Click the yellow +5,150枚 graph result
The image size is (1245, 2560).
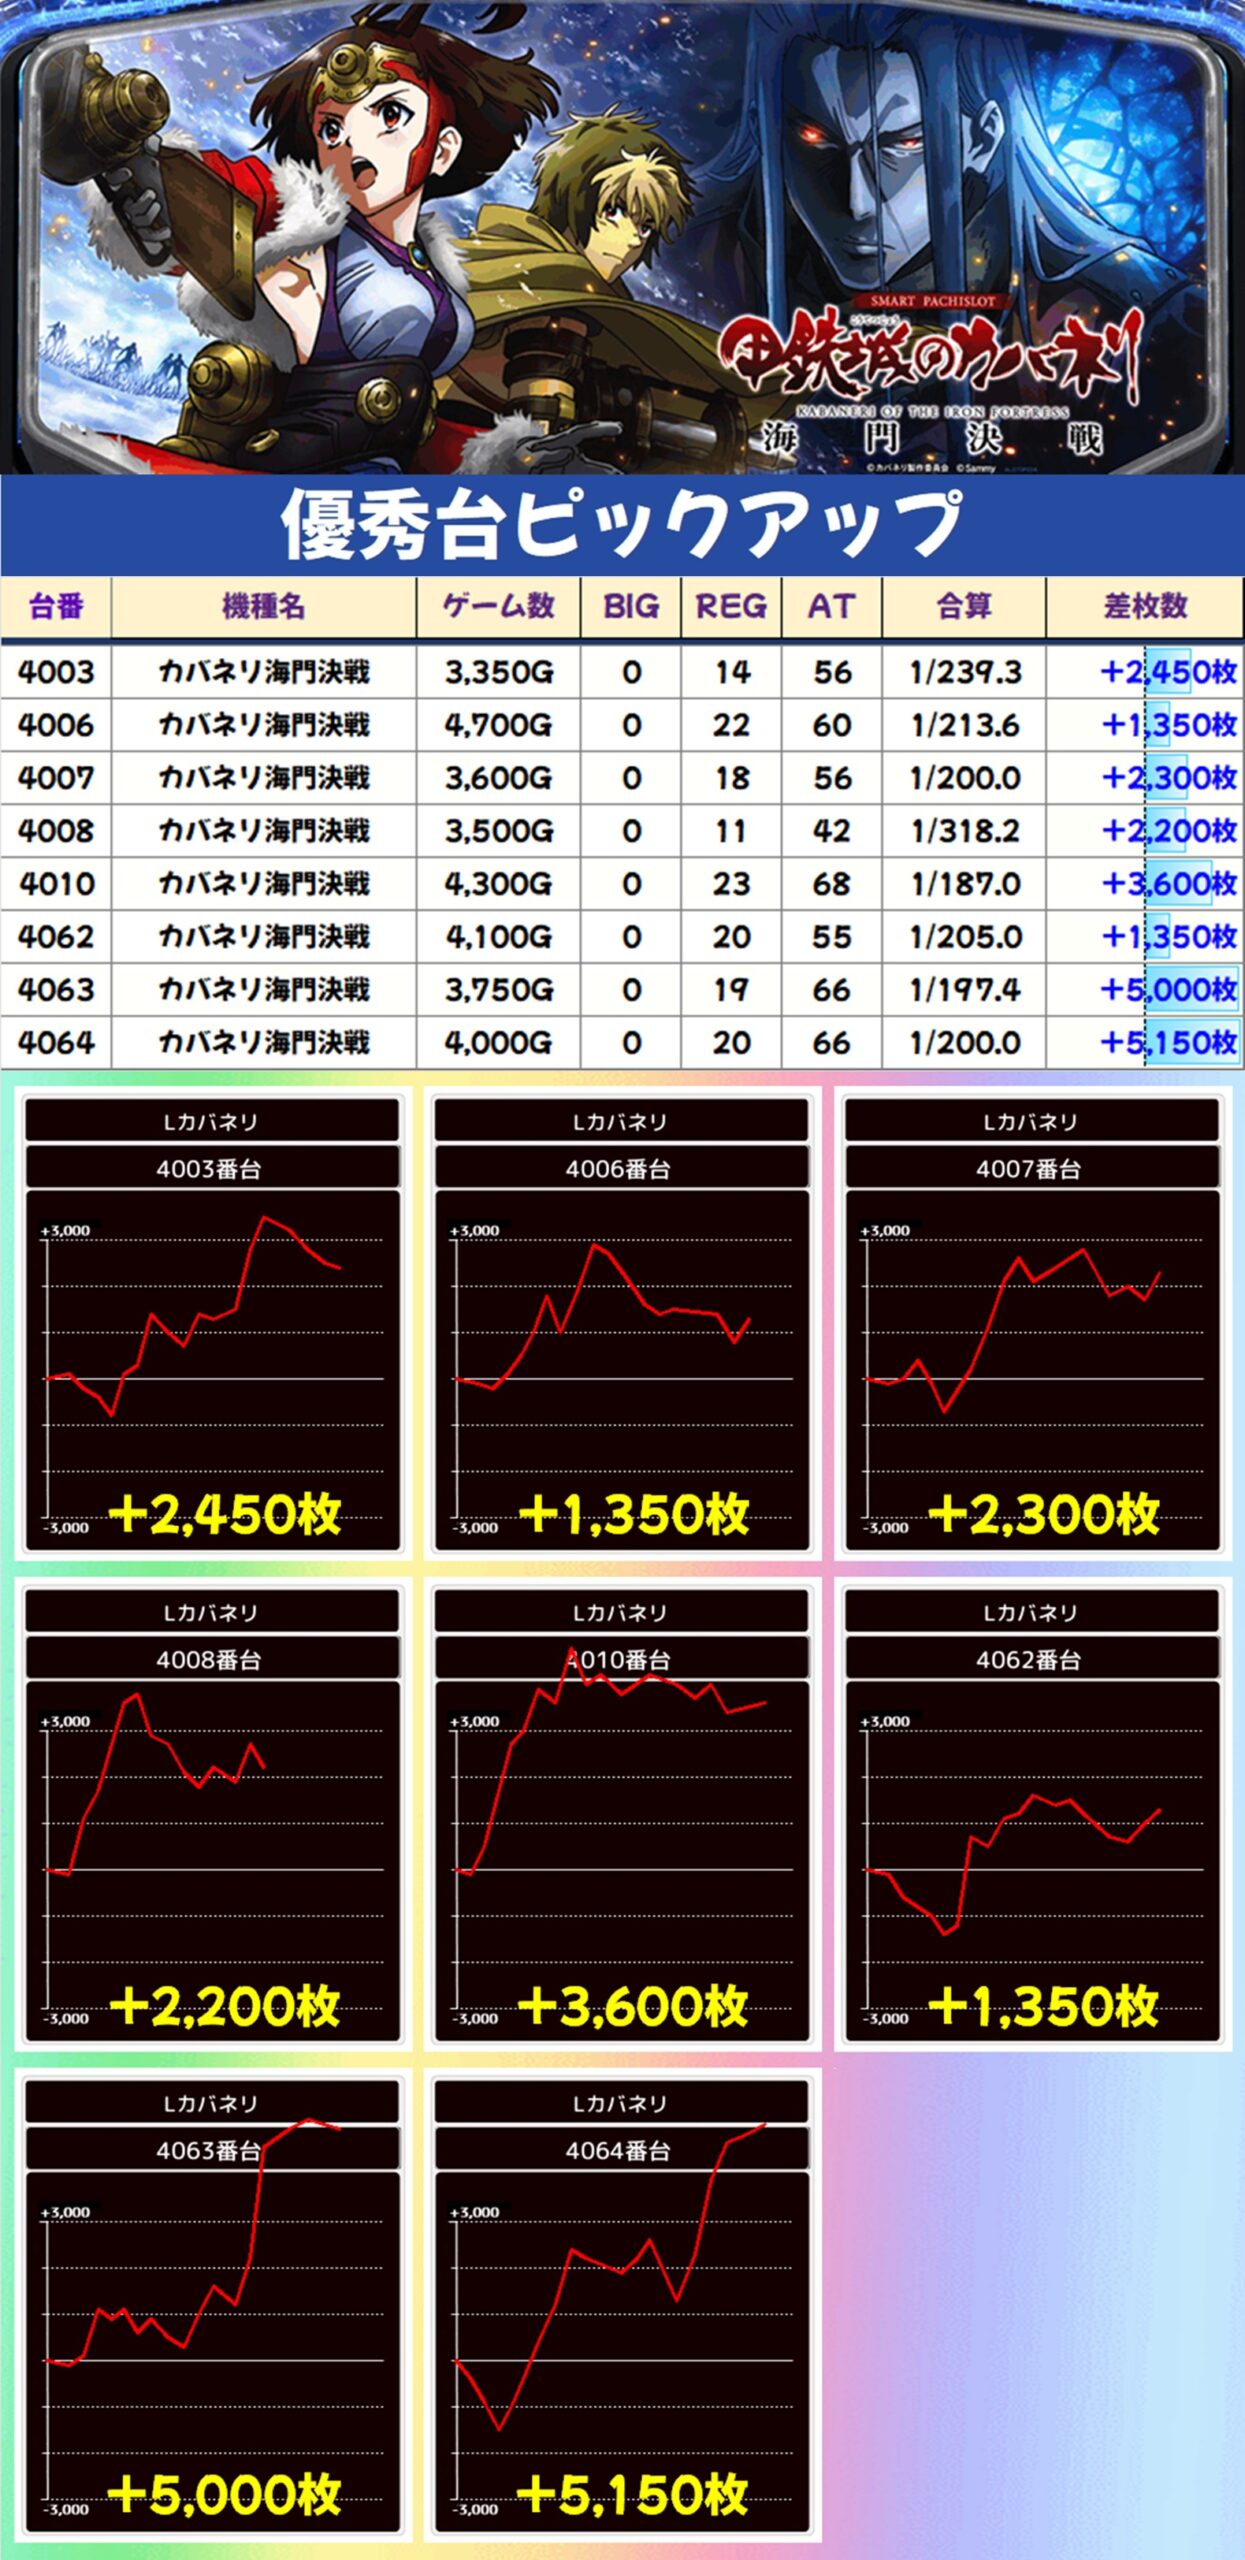[633, 2495]
